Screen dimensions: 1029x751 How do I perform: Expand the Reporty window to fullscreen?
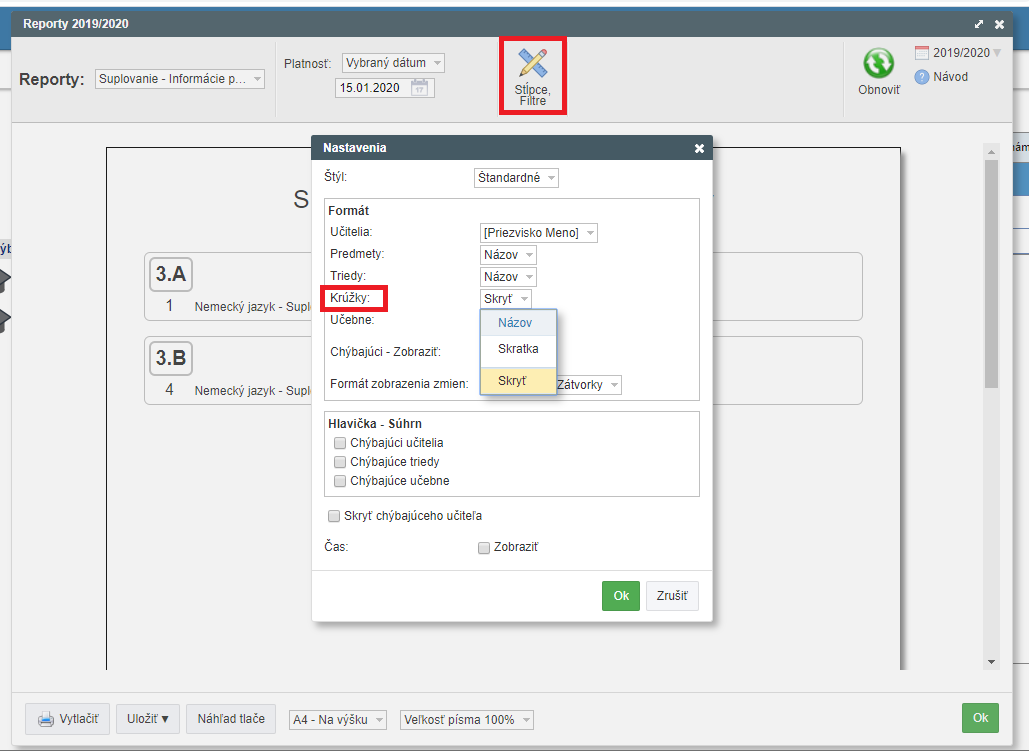[x=978, y=24]
